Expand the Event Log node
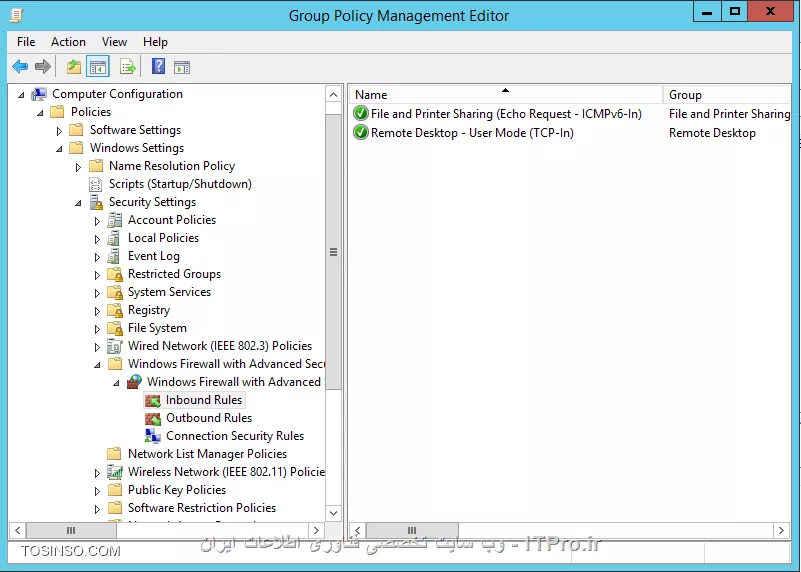The height and width of the screenshot is (572, 801). (97, 257)
